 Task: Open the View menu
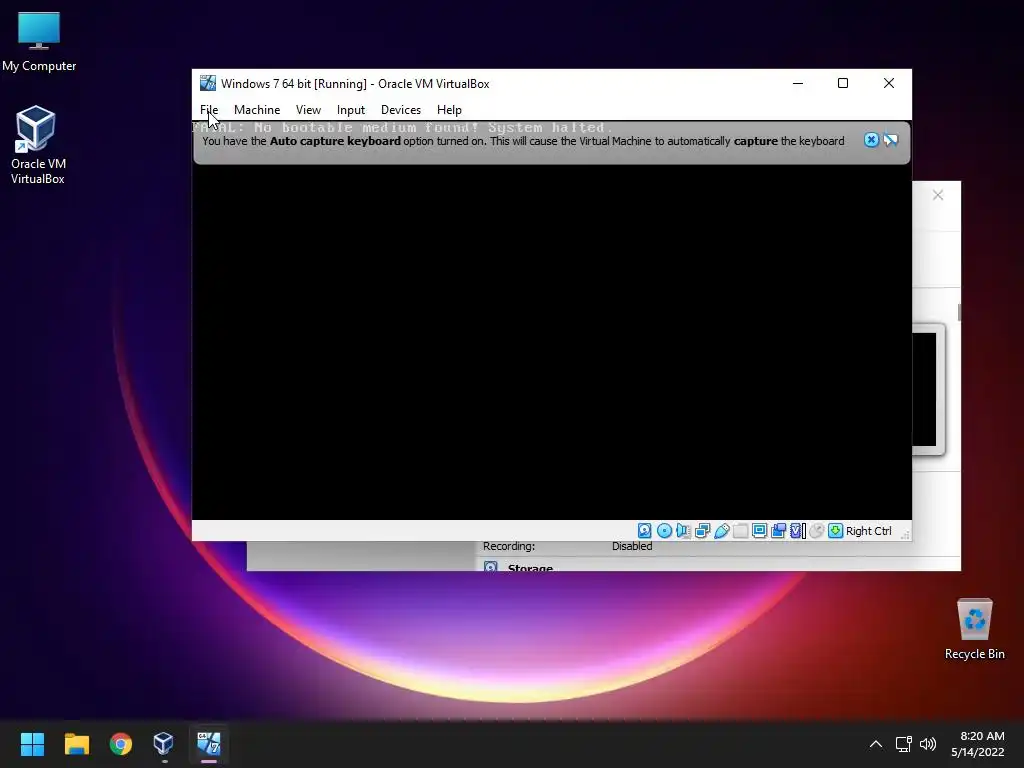click(x=308, y=110)
